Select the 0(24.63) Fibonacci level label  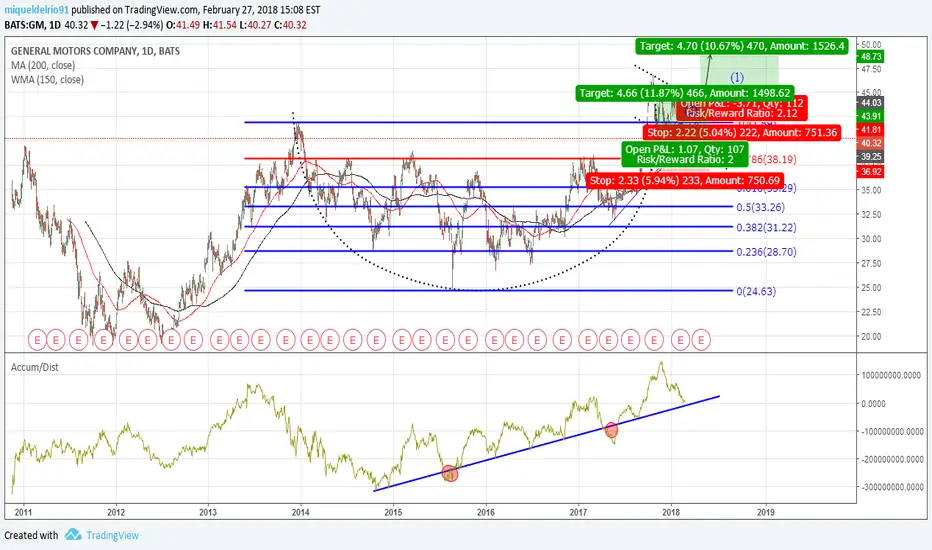756,291
